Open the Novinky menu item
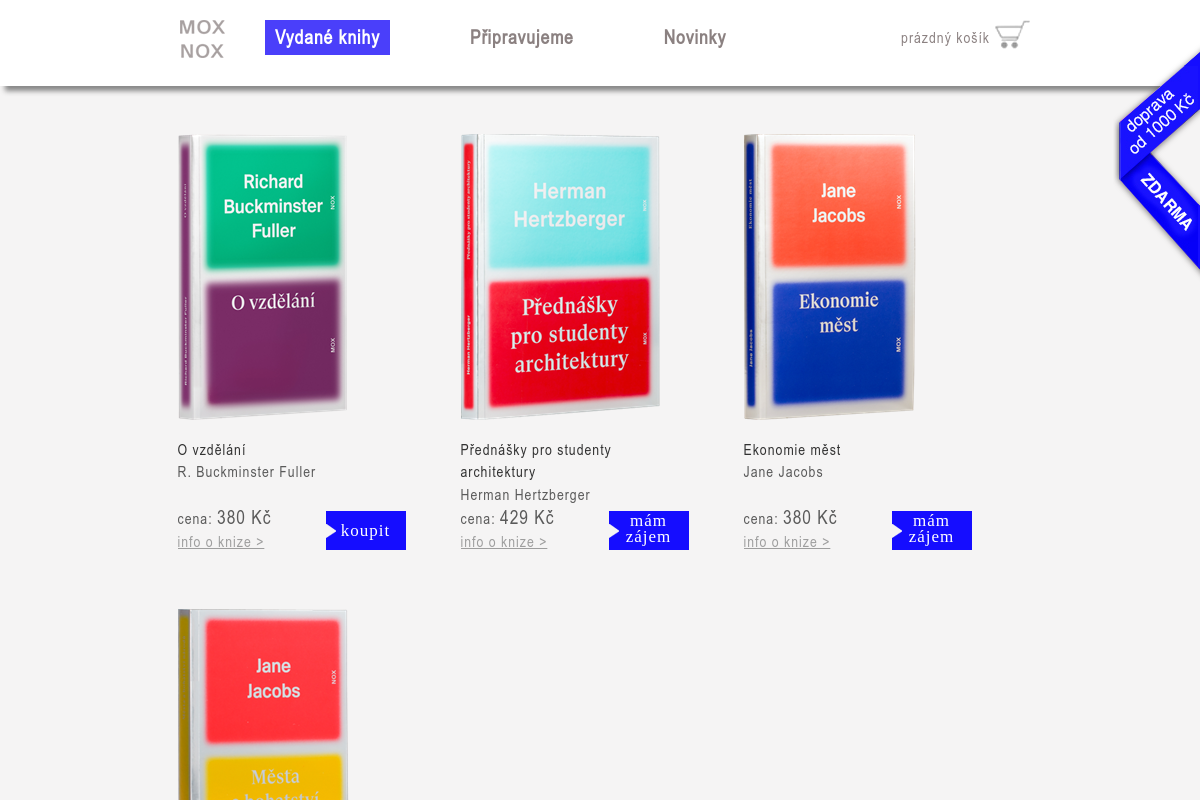Image resolution: width=1200 pixels, height=800 pixels. coord(695,37)
